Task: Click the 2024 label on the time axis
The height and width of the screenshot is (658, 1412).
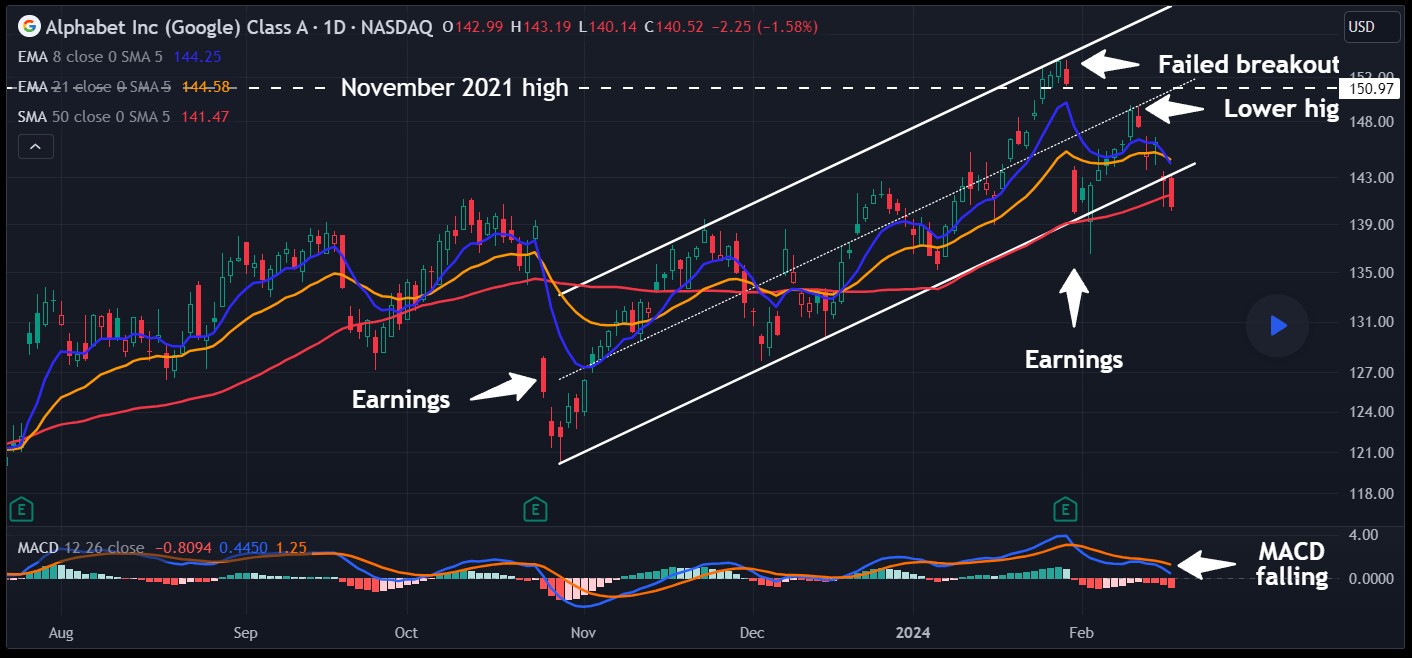Action: click(911, 633)
